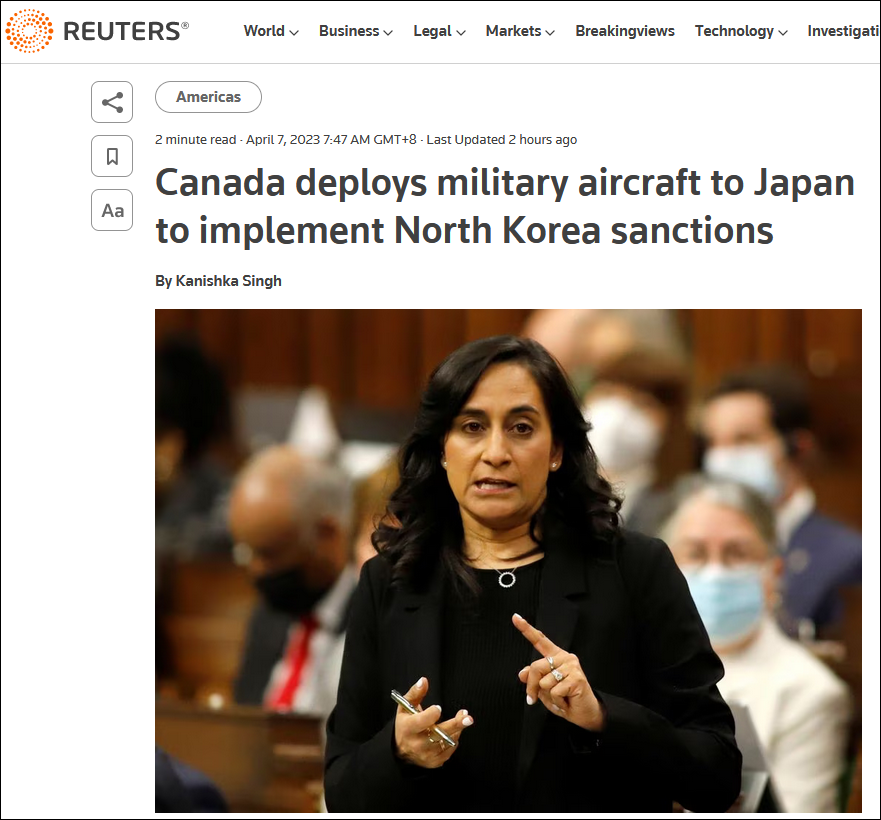Click the orange Reuters dotted logo icon
The image size is (881, 820).
pos(29,31)
